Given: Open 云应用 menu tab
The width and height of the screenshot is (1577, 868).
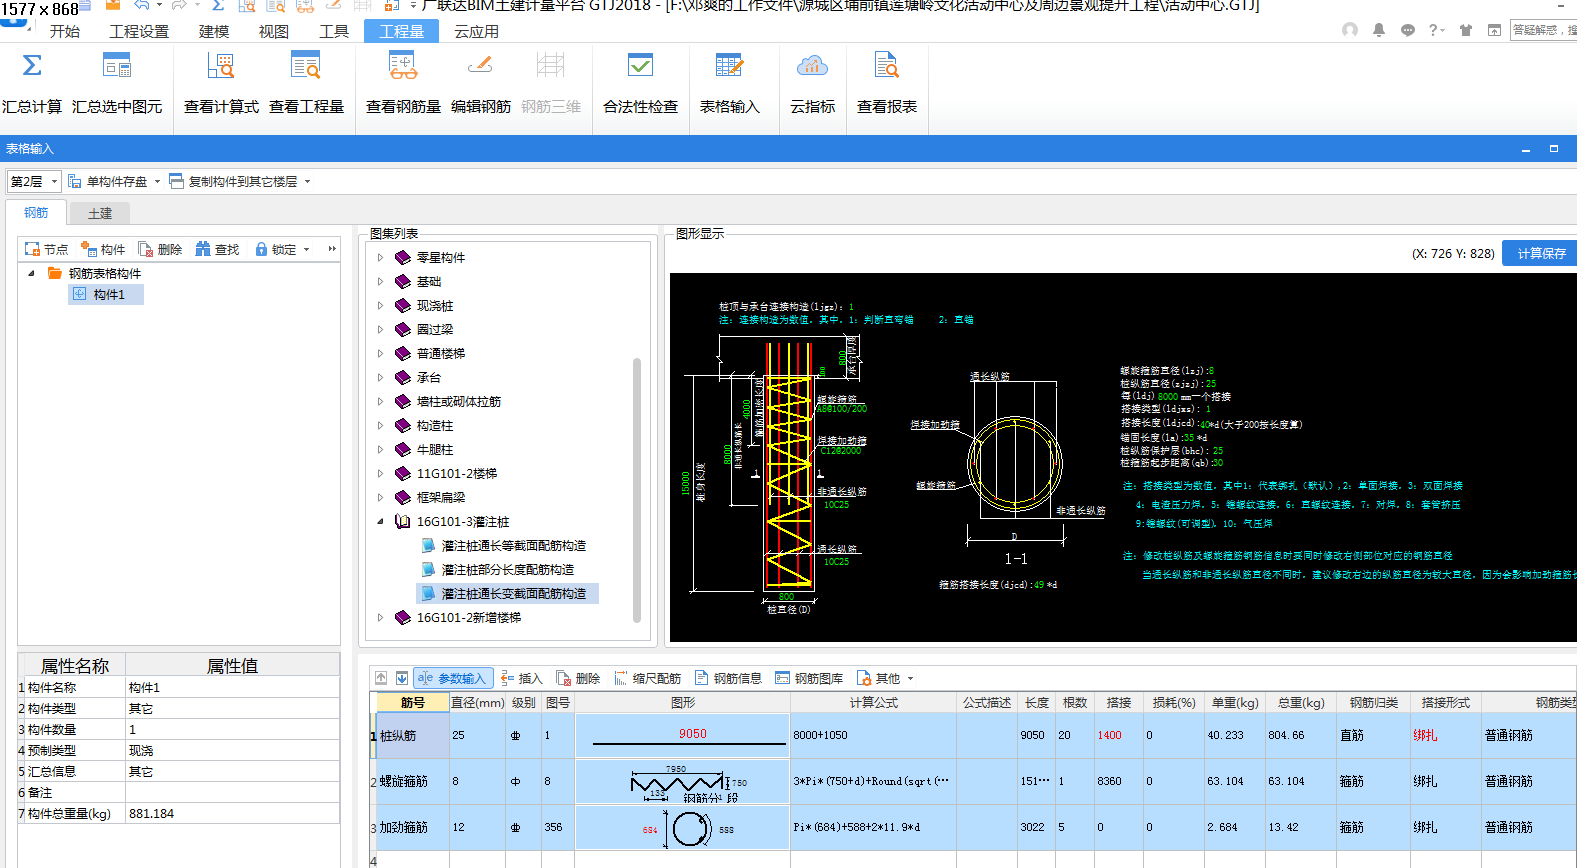Looking at the screenshot, I should 476,31.
